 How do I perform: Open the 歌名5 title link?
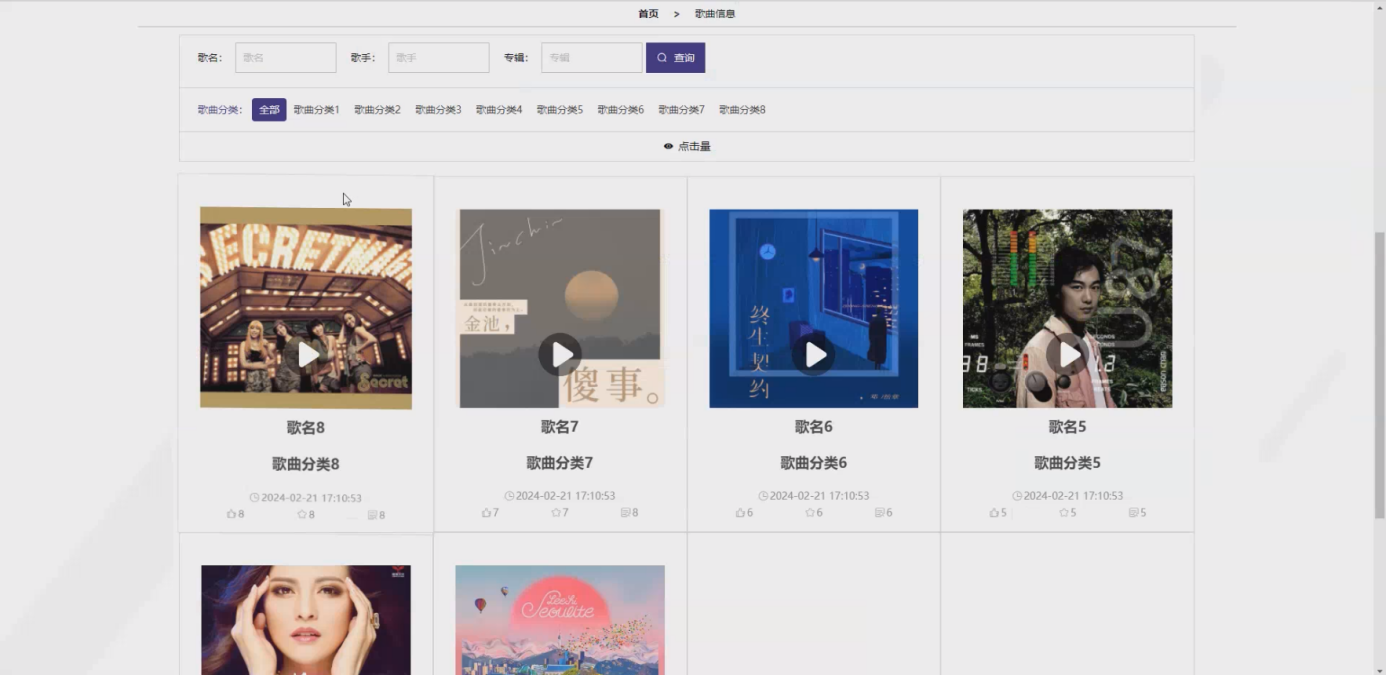[x=1068, y=426]
